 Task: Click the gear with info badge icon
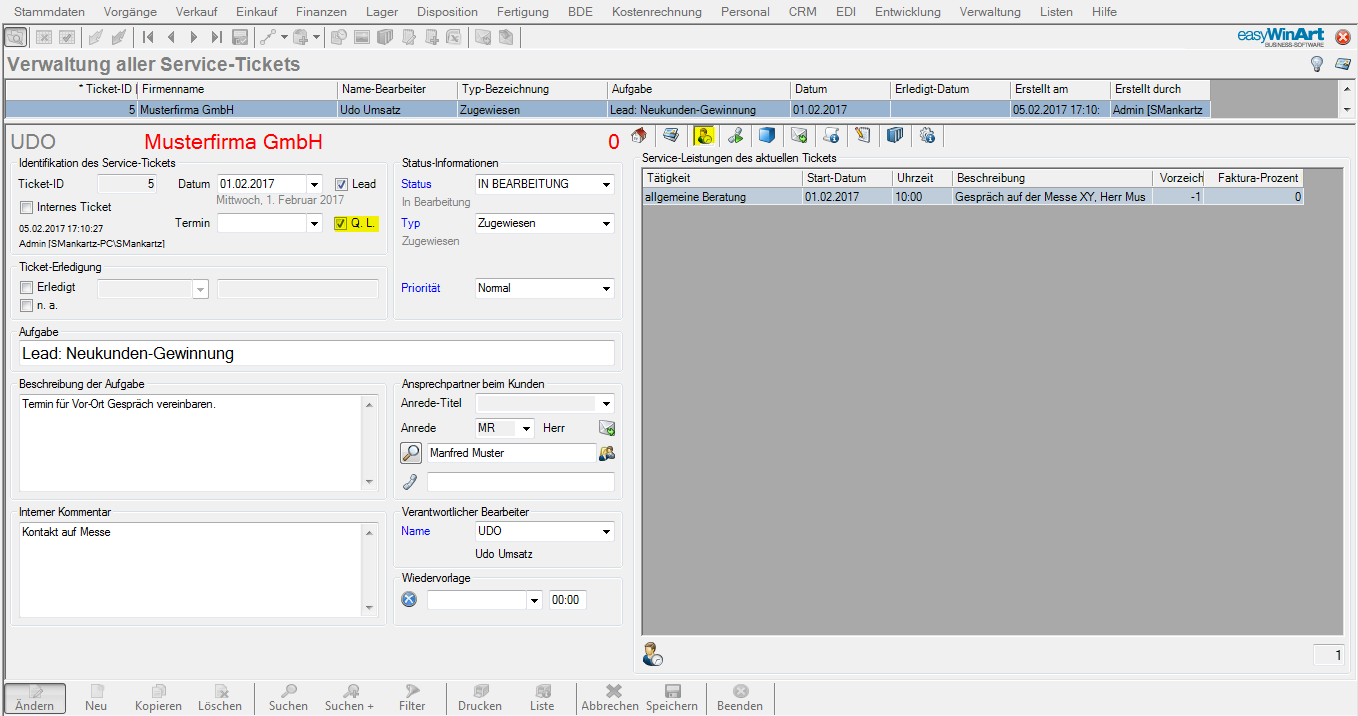coord(927,135)
